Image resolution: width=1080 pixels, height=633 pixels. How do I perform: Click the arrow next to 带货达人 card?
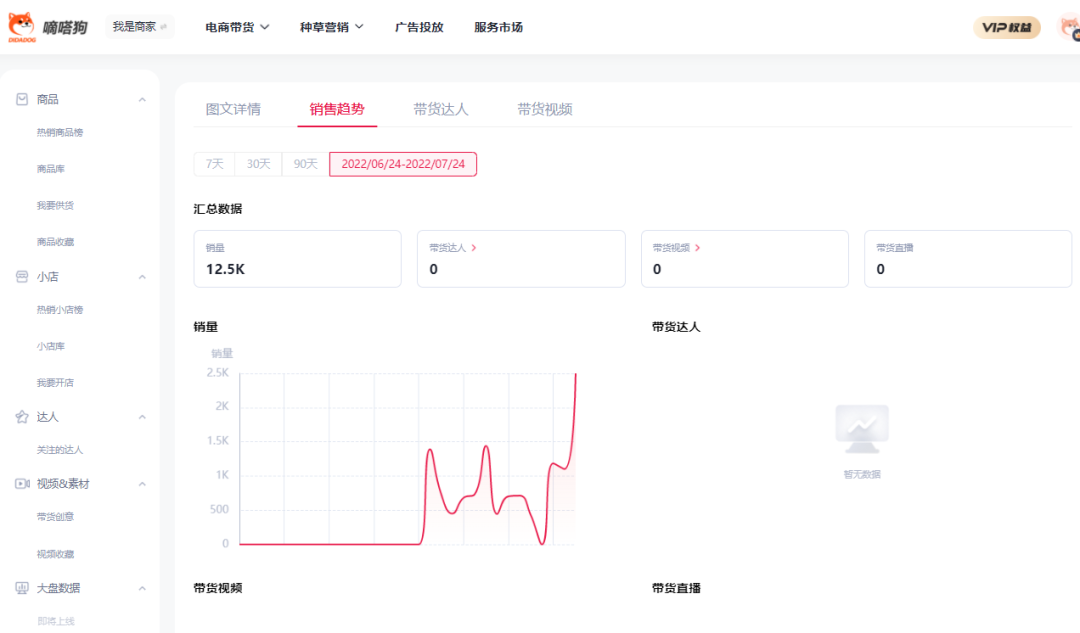[x=474, y=247]
